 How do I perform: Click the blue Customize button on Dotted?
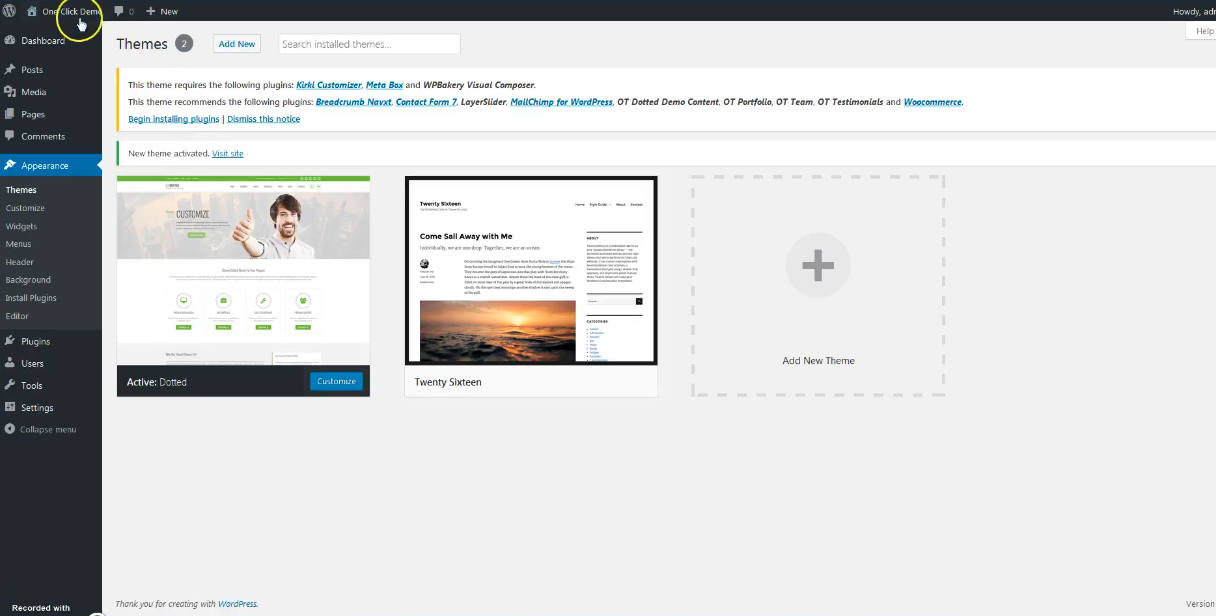(336, 381)
